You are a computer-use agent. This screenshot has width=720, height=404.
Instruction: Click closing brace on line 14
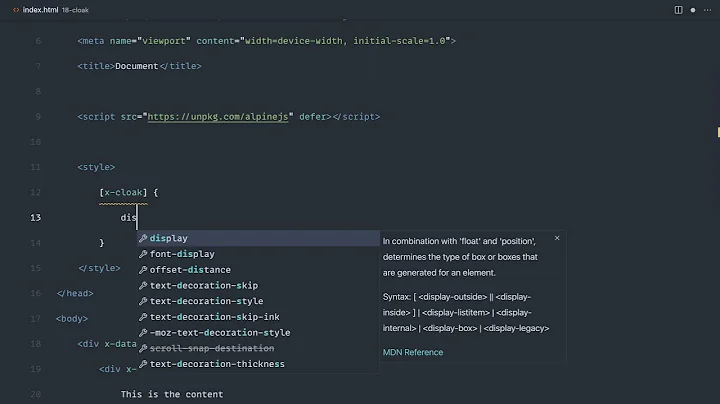(x=101, y=243)
